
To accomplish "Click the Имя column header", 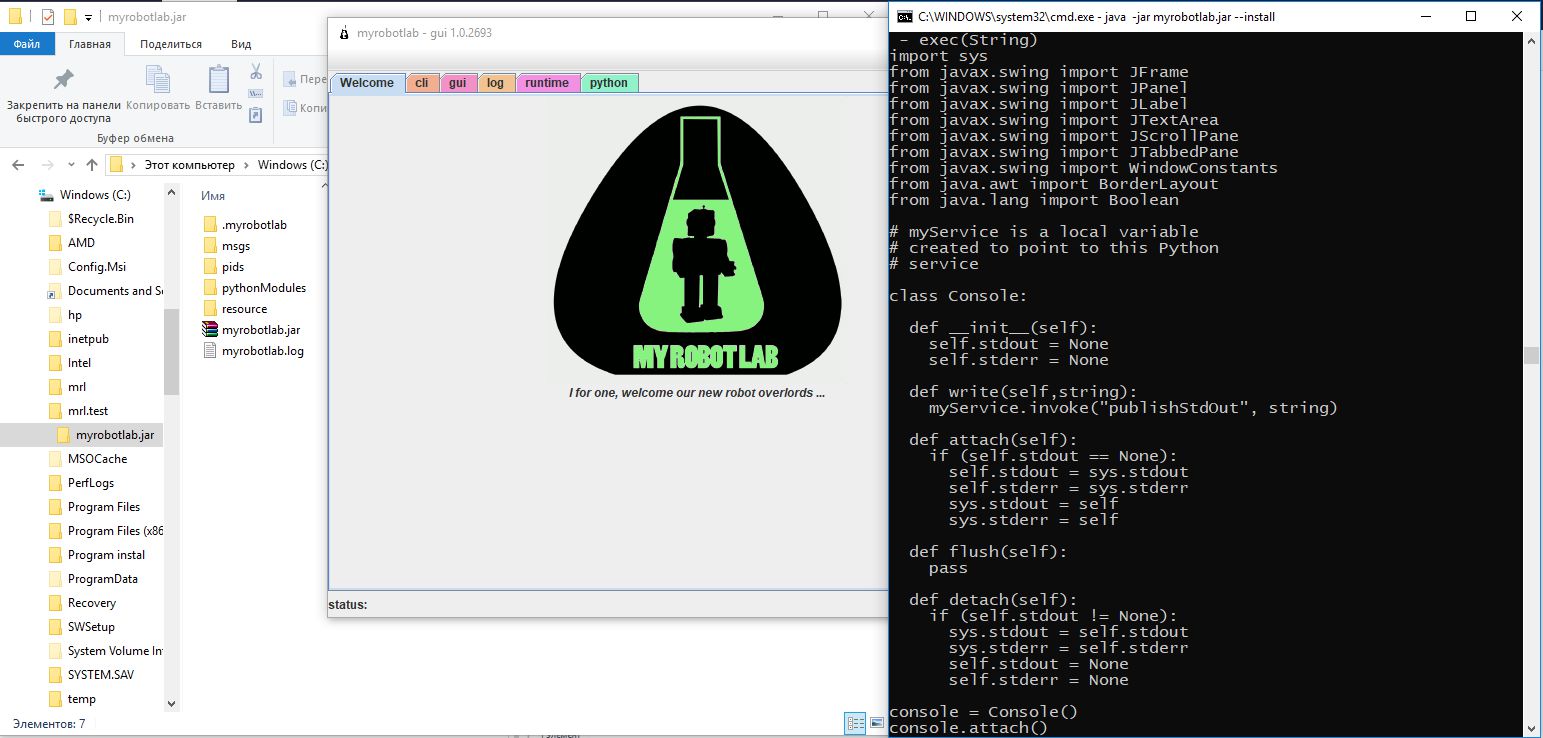I will click(x=213, y=196).
